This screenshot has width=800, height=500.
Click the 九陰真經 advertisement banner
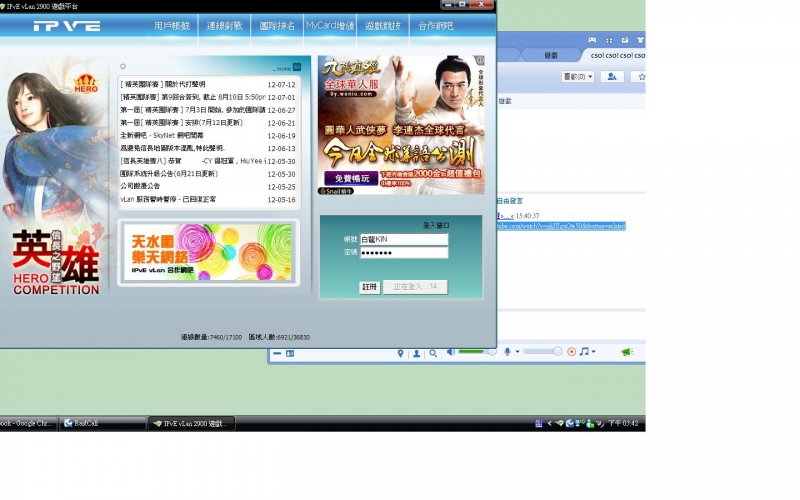401,125
